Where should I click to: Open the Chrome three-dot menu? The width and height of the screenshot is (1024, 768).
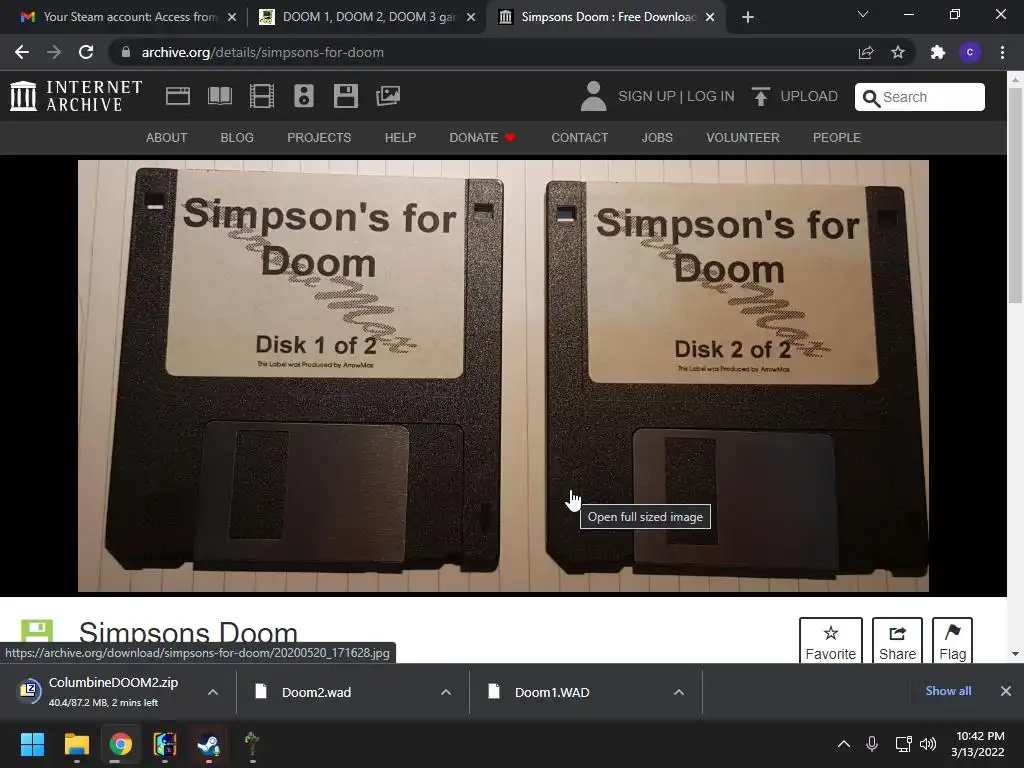coord(1002,52)
